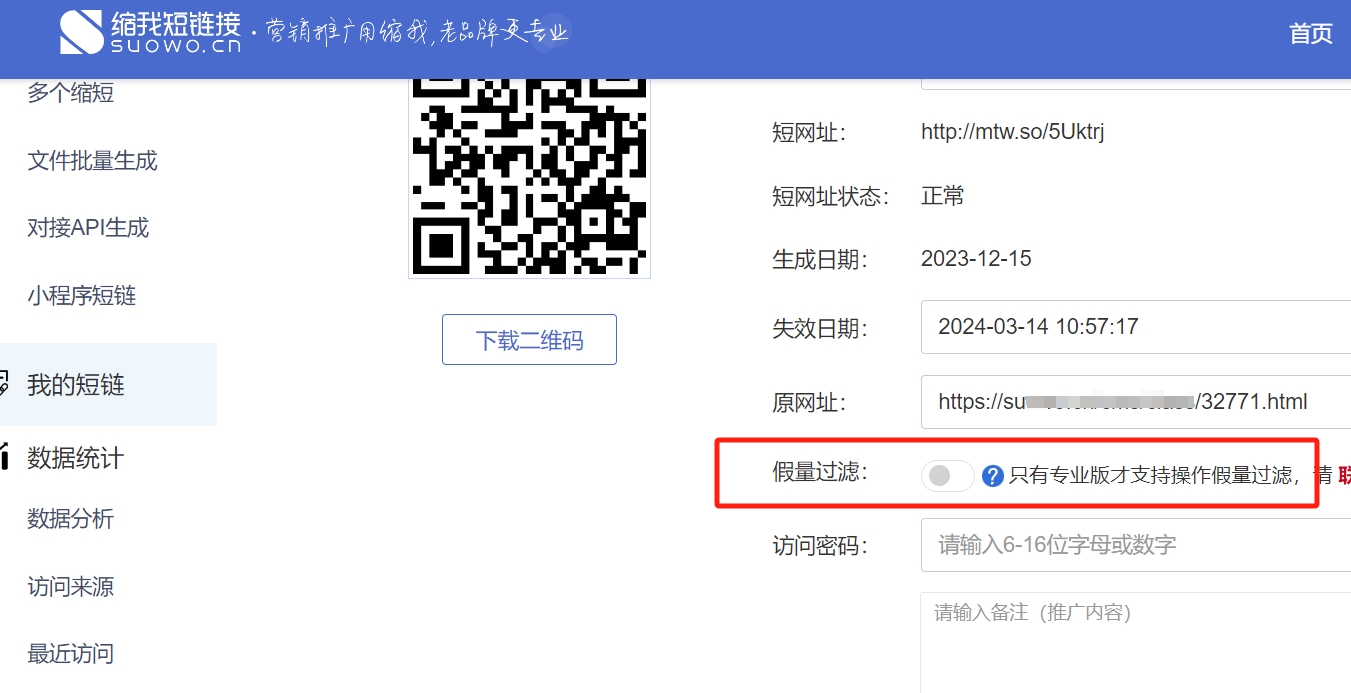Click the icon beside 我的短链
The width and height of the screenshot is (1351, 693).
[4, 384]
